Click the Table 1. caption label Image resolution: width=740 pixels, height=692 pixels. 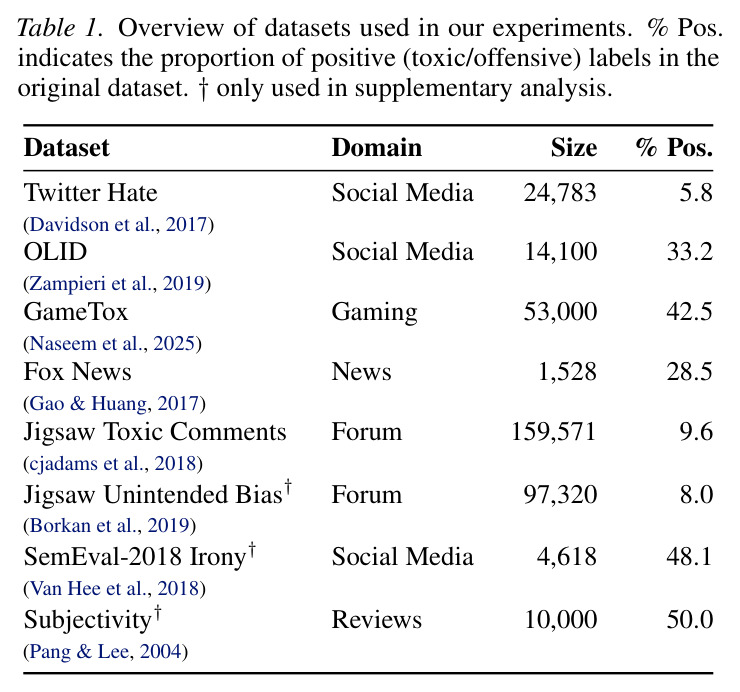(x=60, y=28)
